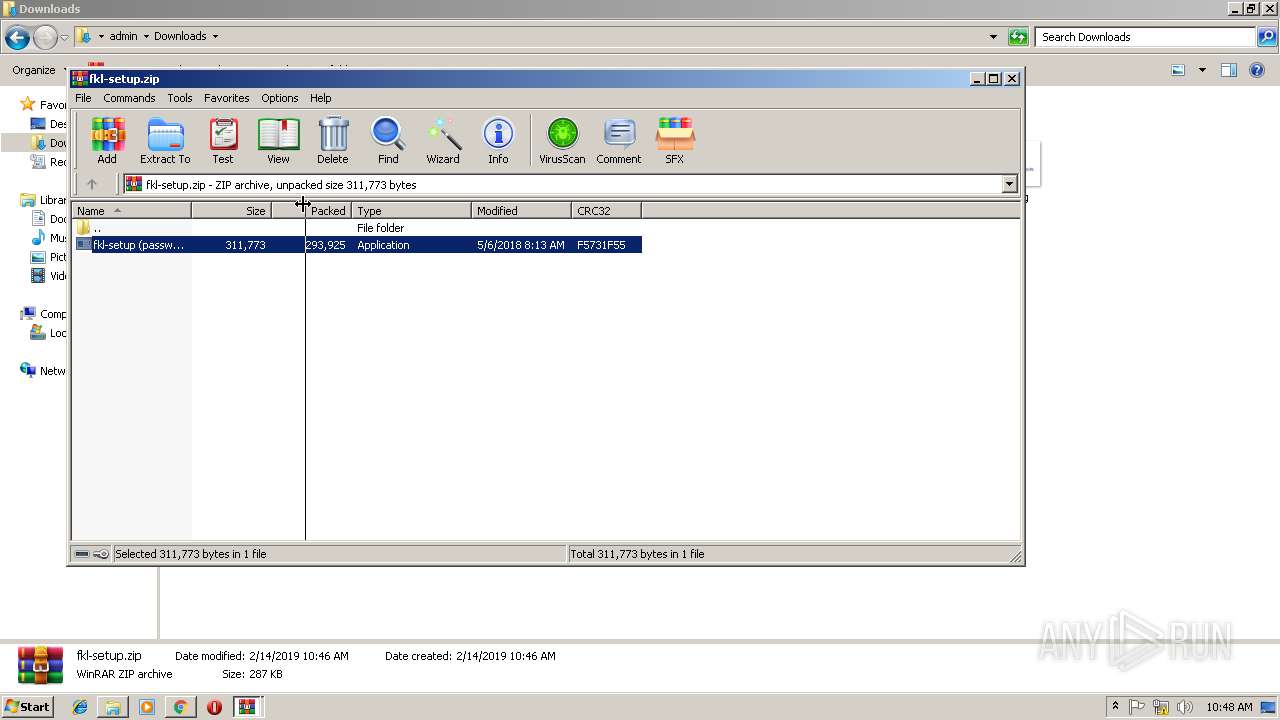Click the Search Downloads field

tap(1146, 37)
